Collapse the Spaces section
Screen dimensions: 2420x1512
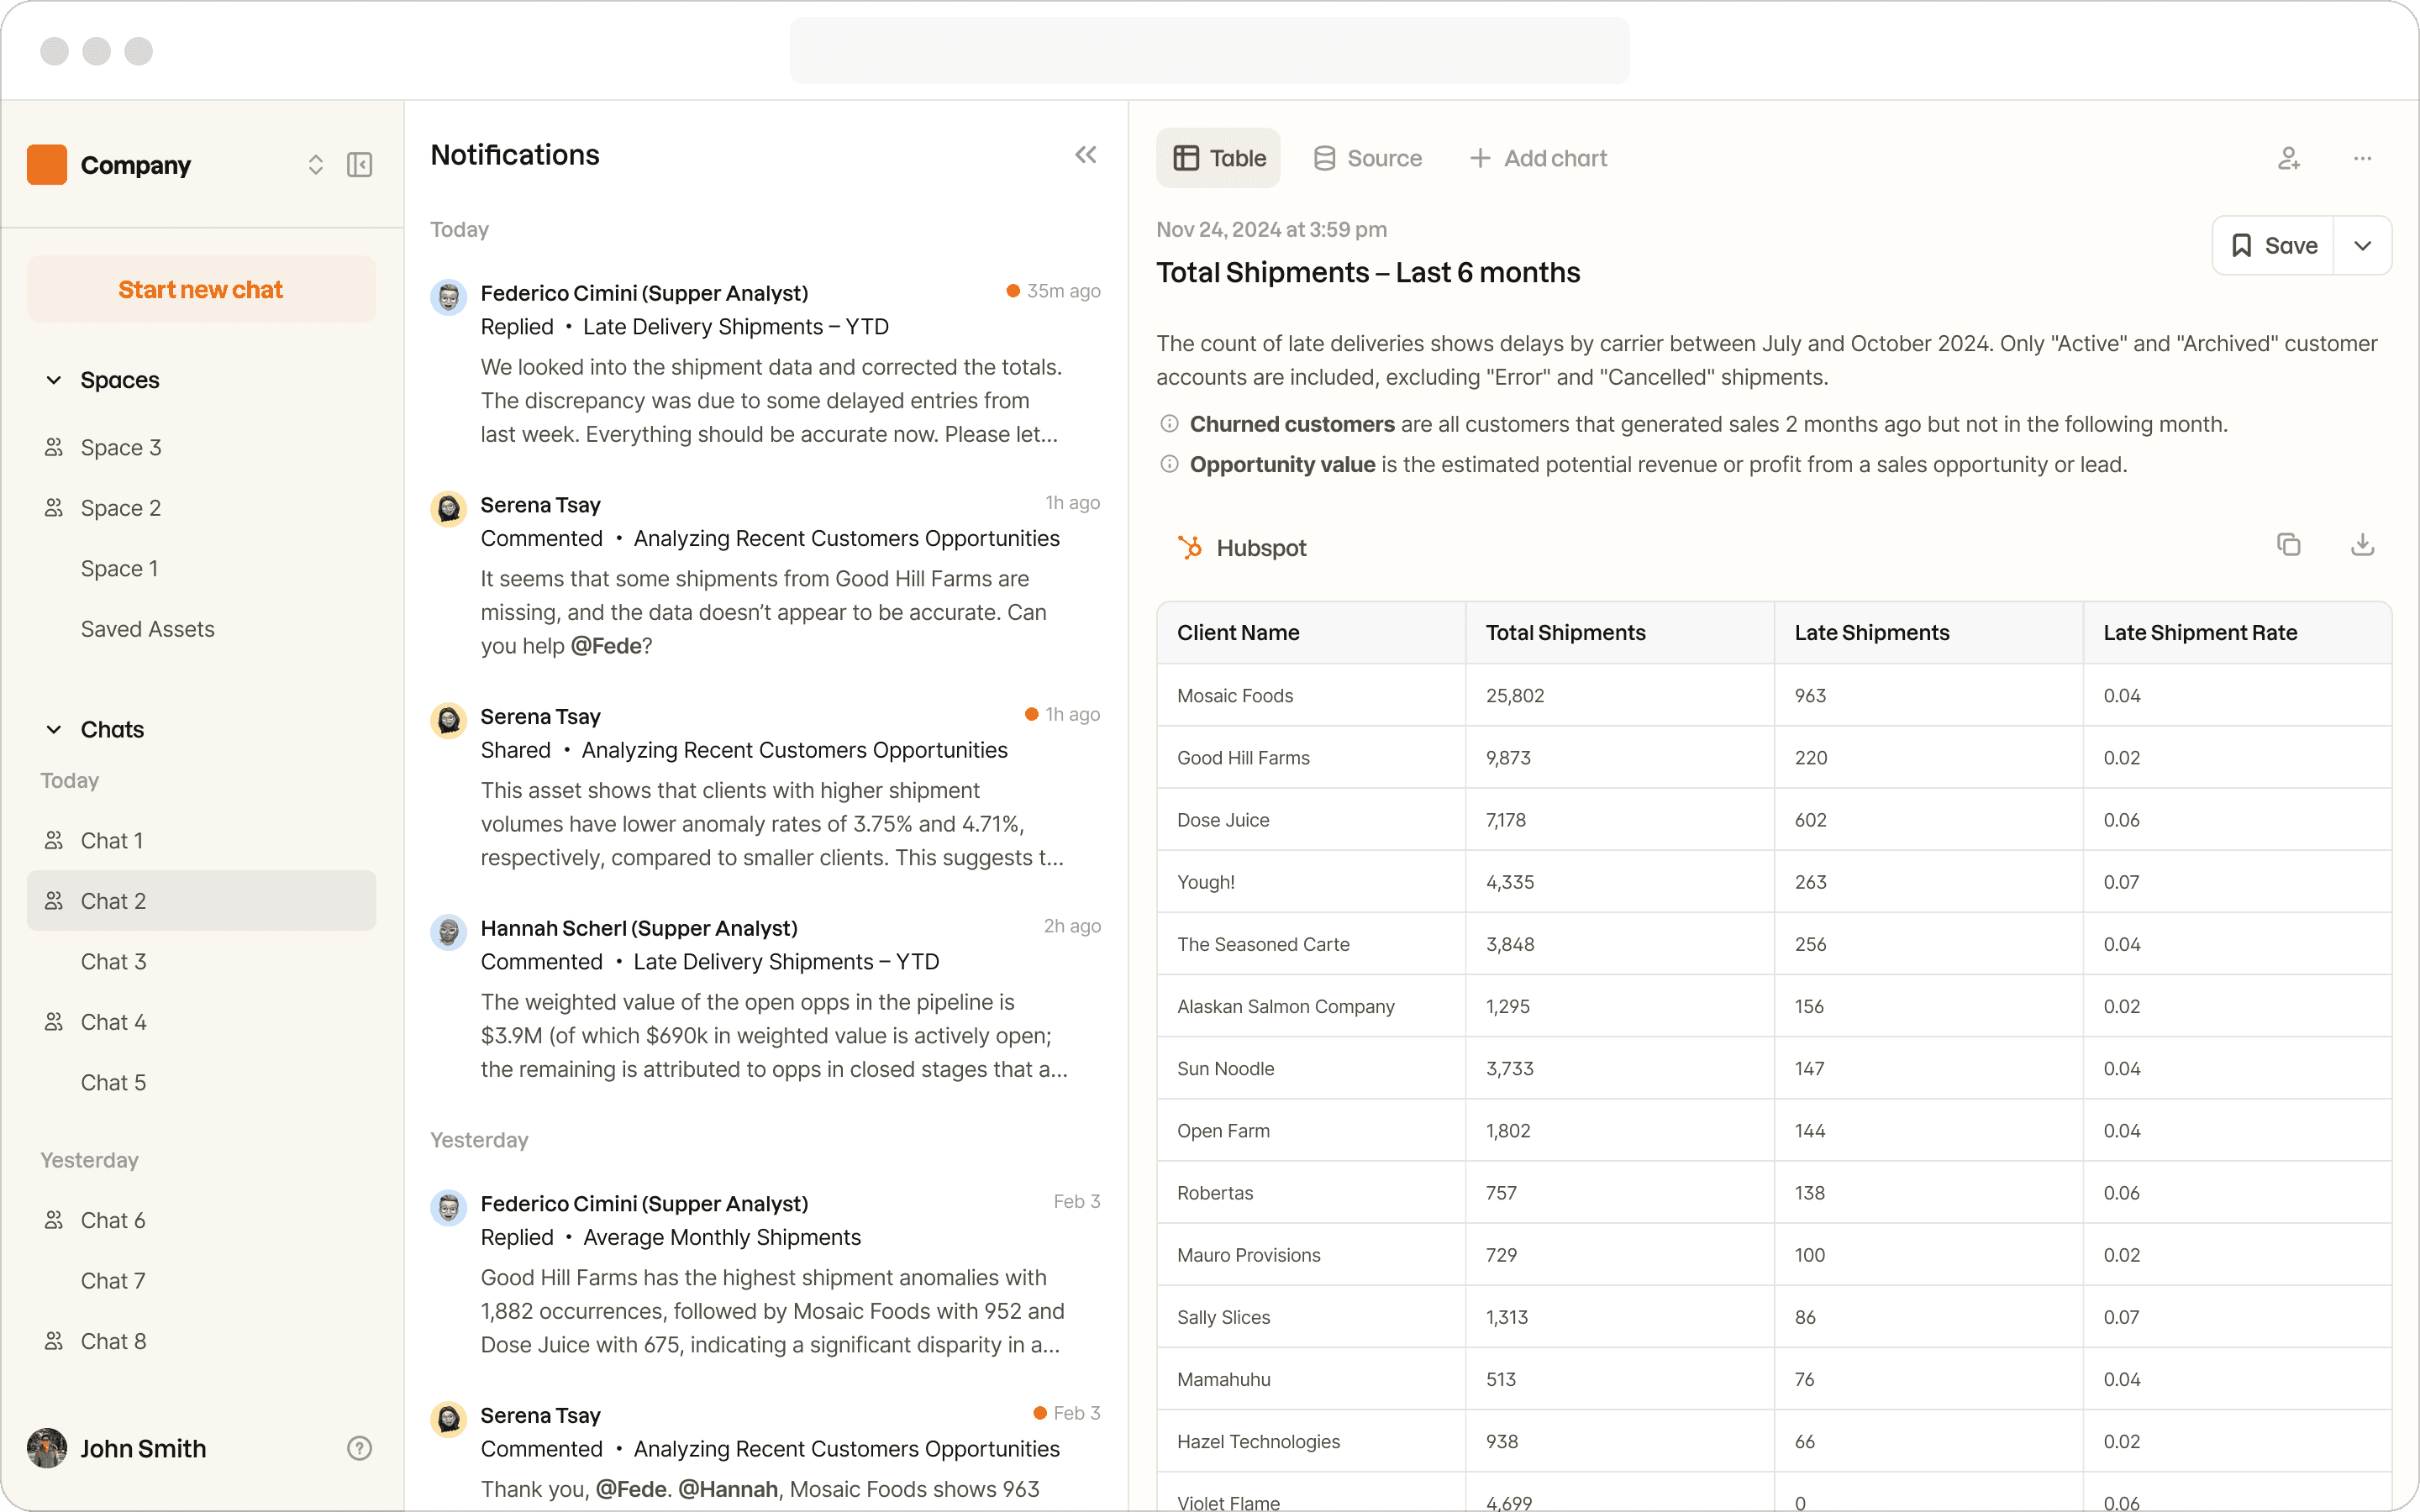[54, 380]
